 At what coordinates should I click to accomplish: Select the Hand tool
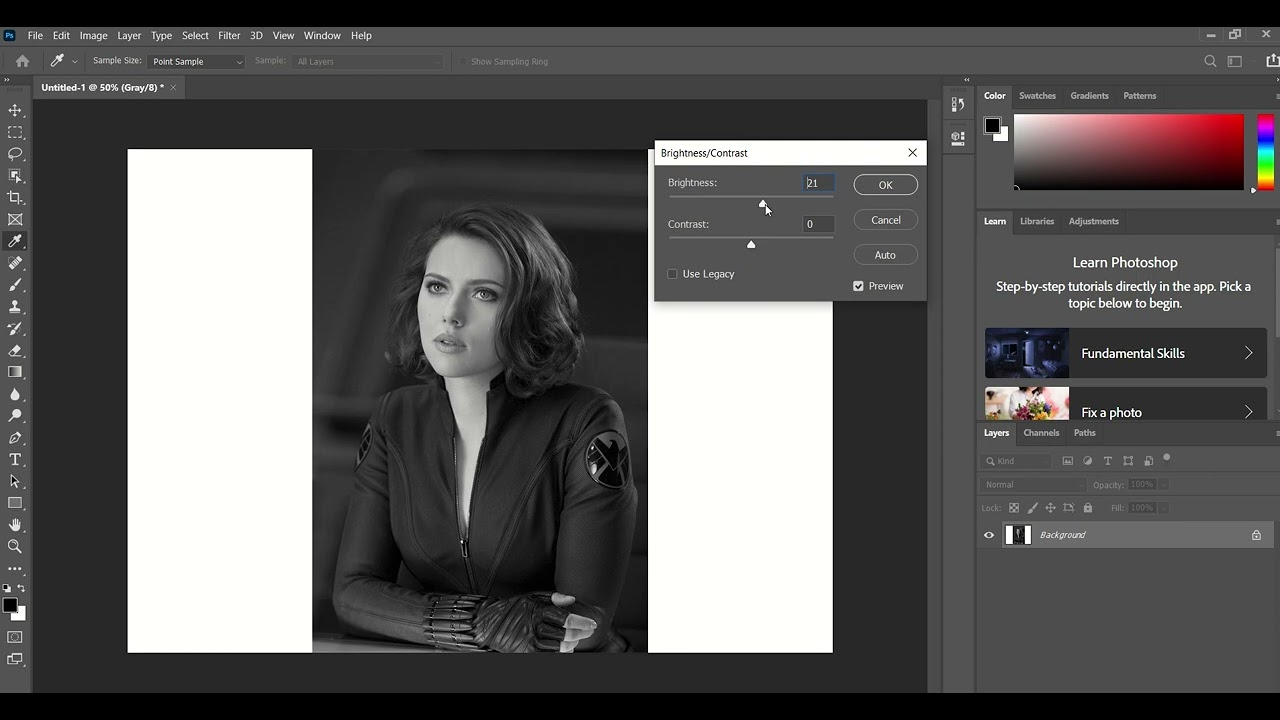[15, 525]
